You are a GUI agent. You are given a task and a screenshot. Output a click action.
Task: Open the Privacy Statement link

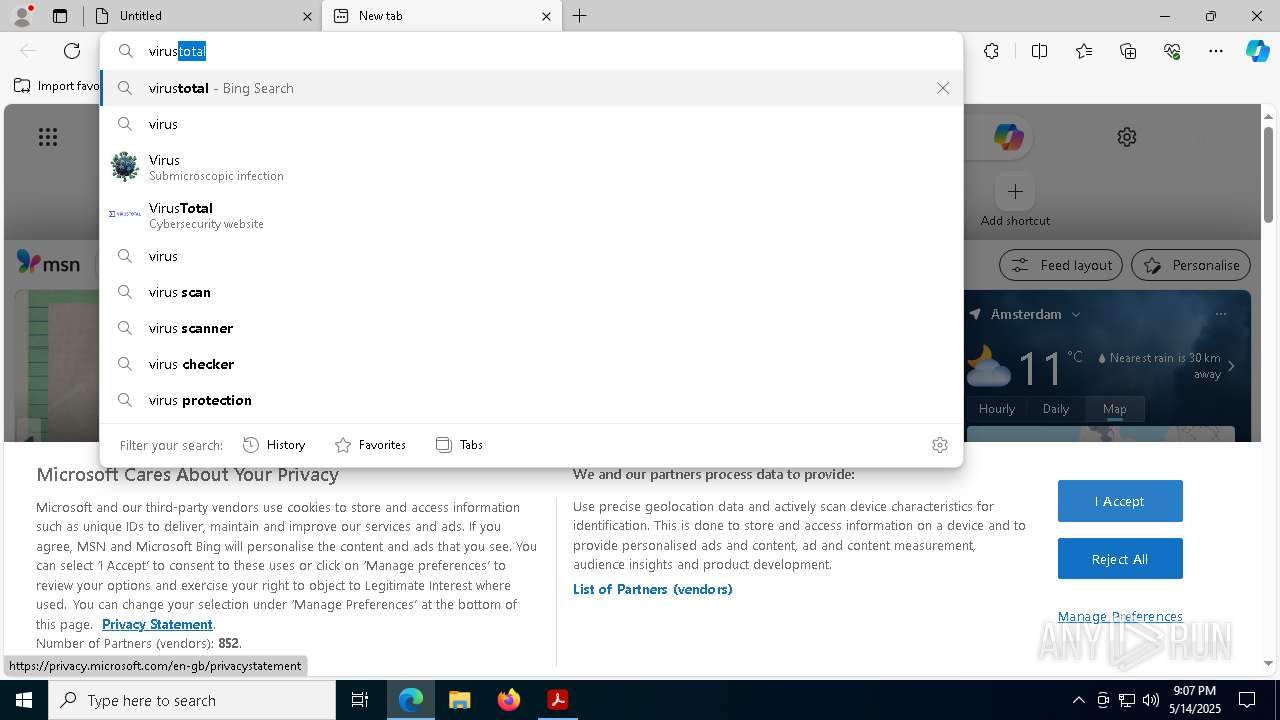pyautogui.click(x=157, y=624)
